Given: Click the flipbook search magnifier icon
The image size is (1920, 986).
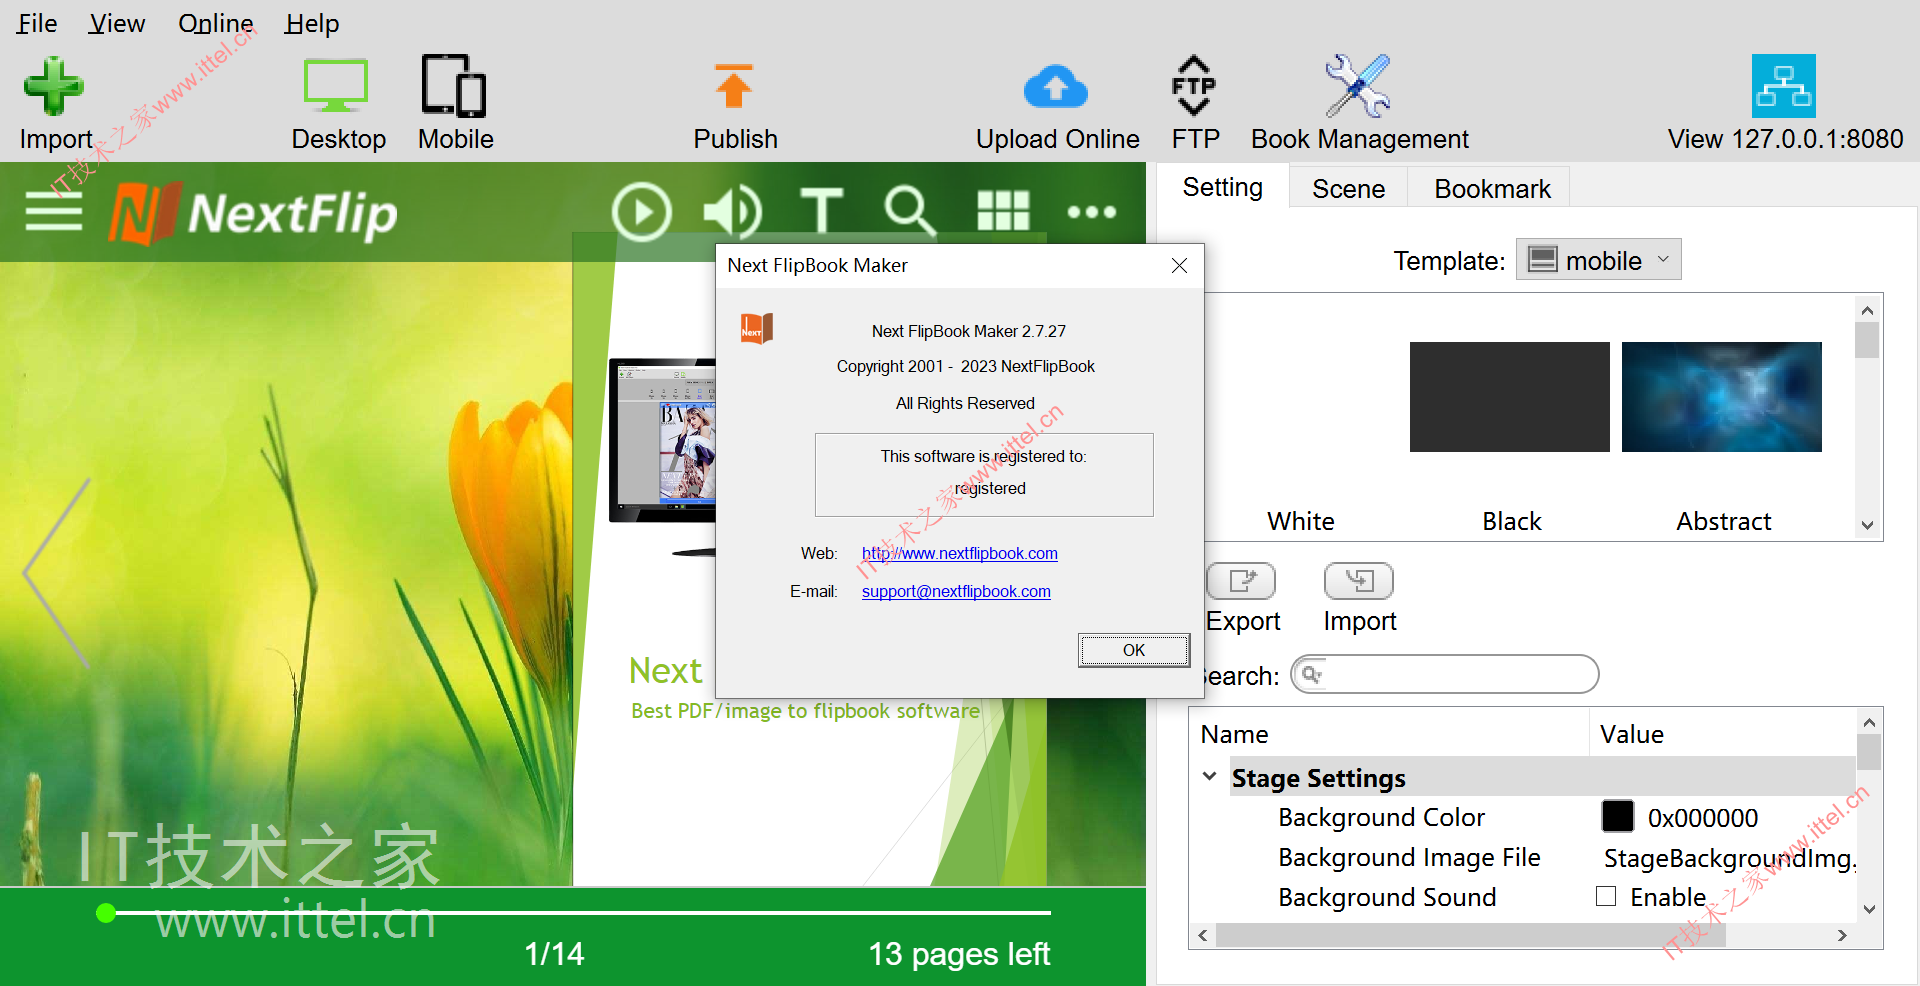Looking at the screenshot, I should point(909,212).
